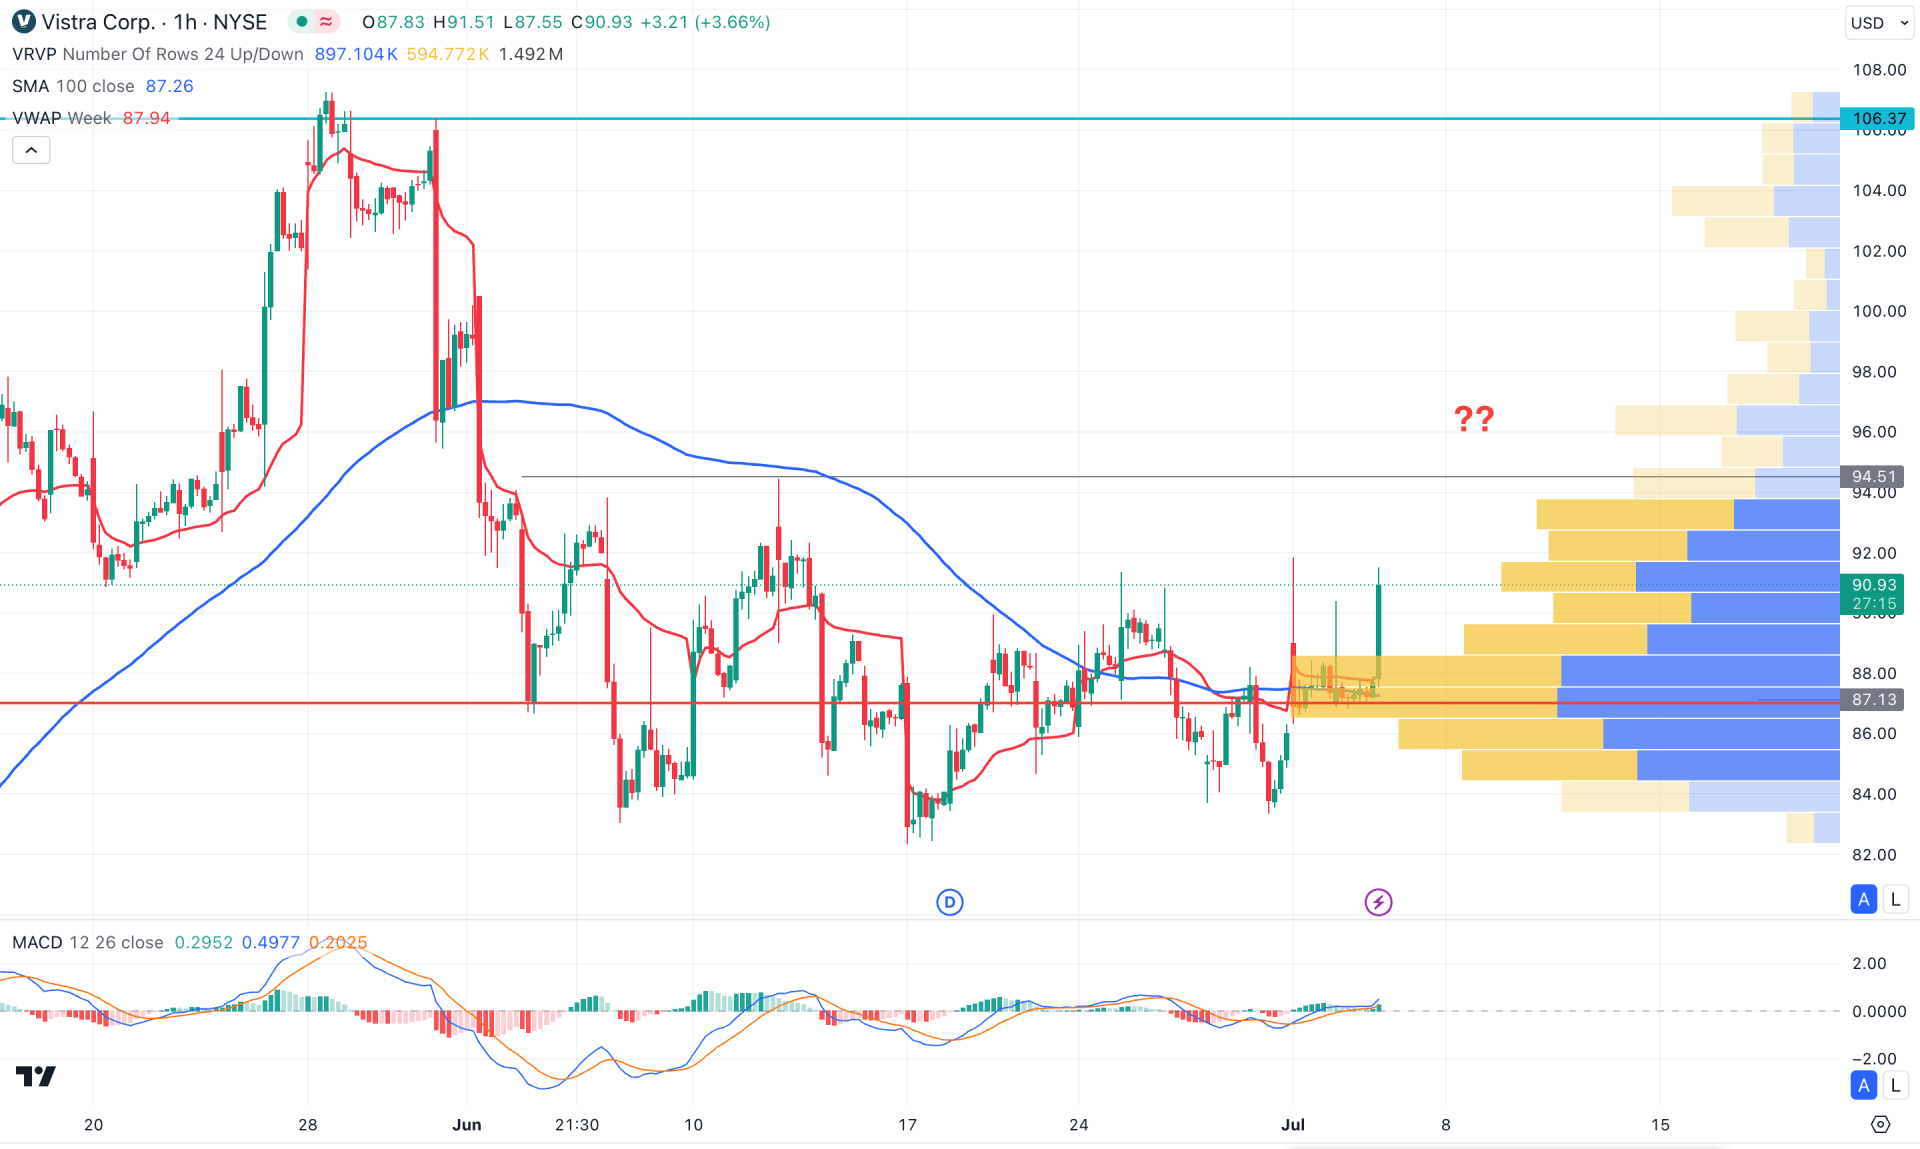Click the VRVP down volume value 594.772K
1920x1149 pixels.
[x=448, y=54]
